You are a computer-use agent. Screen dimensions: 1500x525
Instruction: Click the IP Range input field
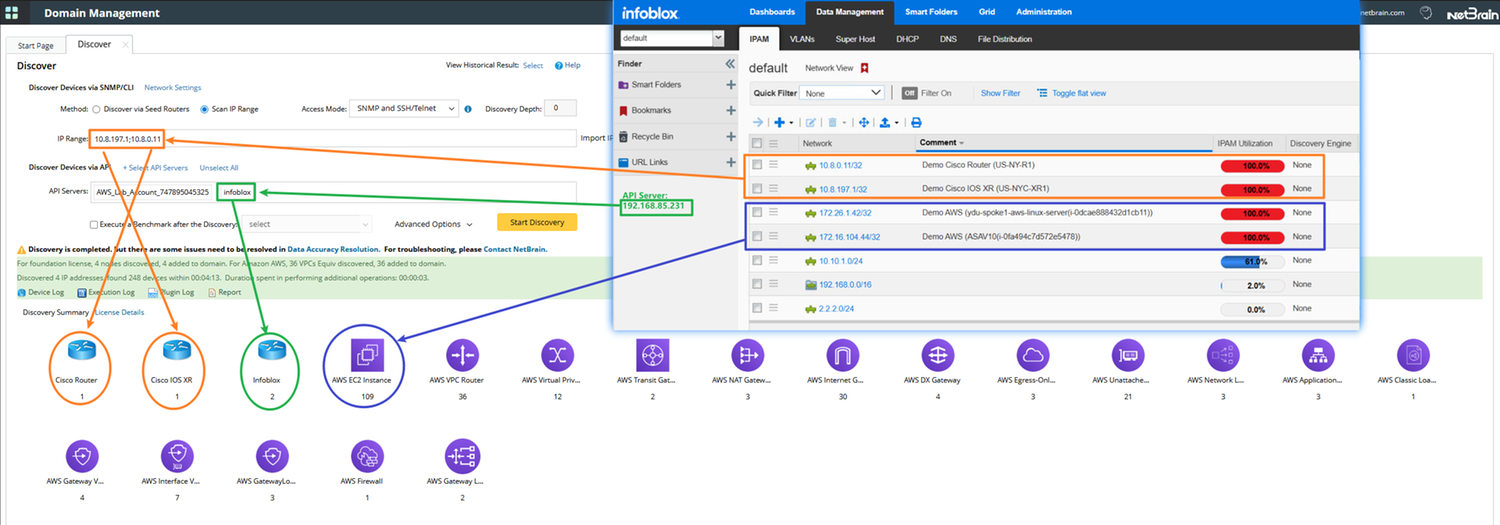333,138
